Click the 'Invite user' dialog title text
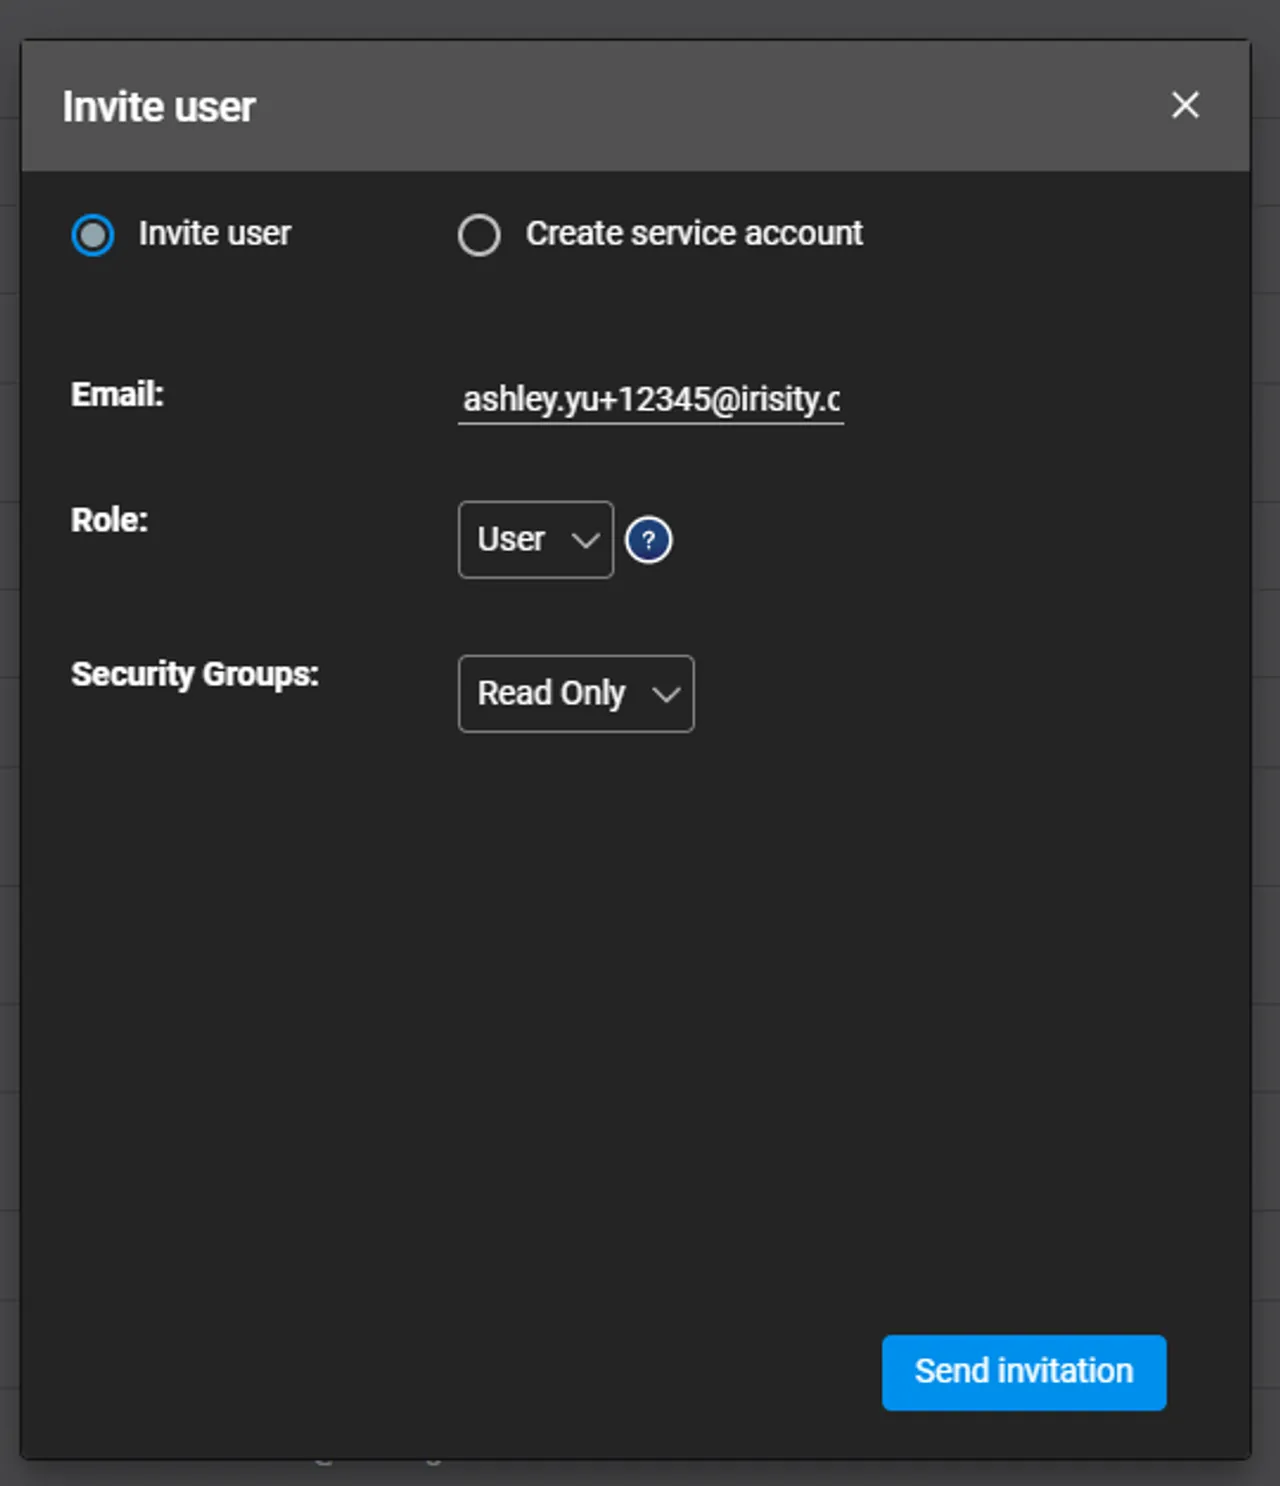The height and width of the screenshot is (1486, 1280). click(x=159, y=107)
